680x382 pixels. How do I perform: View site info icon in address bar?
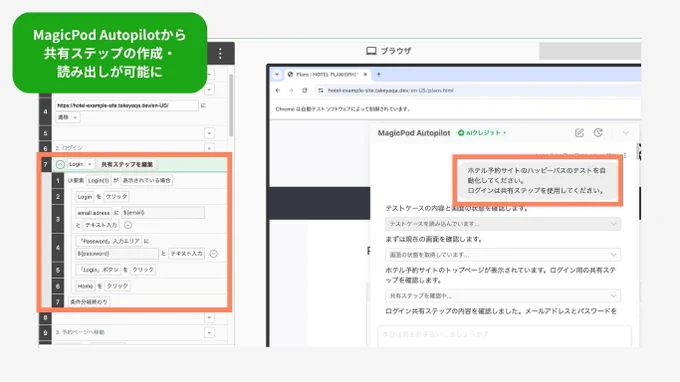320,90
